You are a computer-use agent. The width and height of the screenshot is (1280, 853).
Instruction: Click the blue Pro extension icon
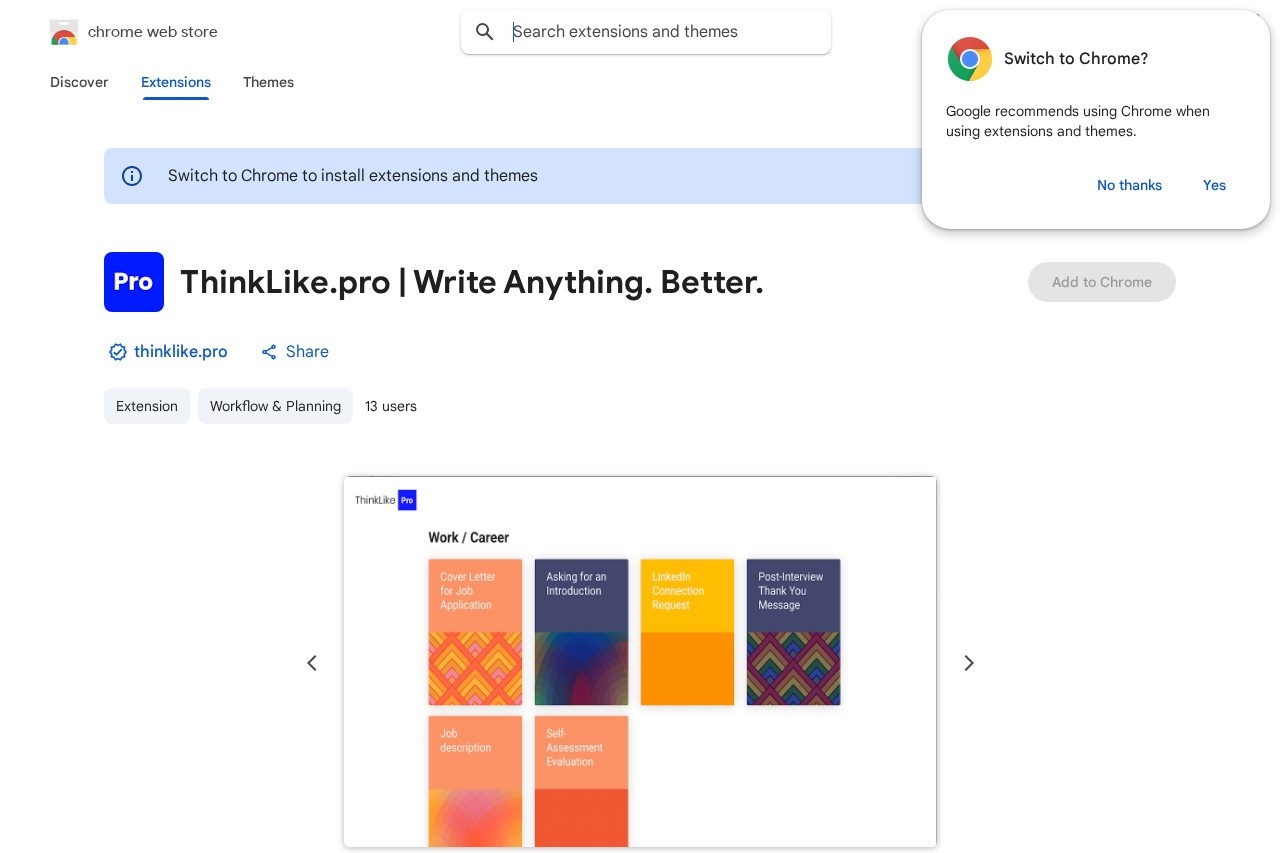pos(134,282)
